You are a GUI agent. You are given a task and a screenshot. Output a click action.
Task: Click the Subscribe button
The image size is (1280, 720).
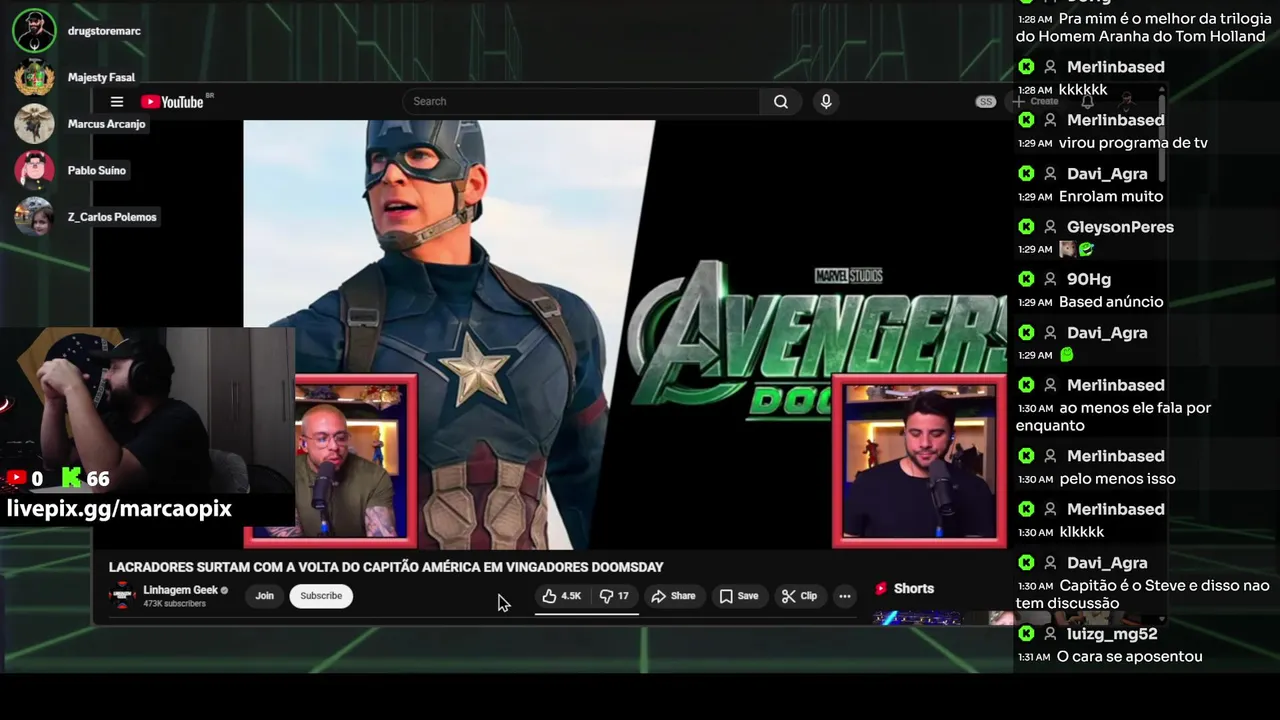click(321, 596)
